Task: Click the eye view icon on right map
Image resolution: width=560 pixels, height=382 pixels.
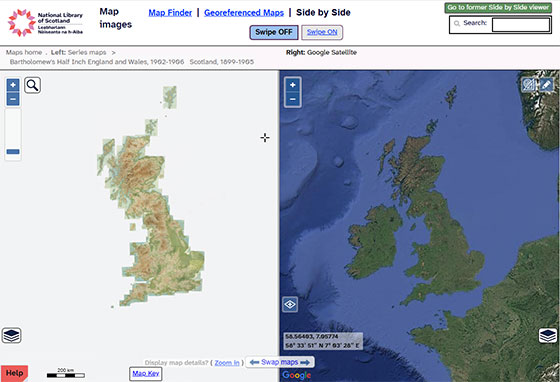Action: 290,305
